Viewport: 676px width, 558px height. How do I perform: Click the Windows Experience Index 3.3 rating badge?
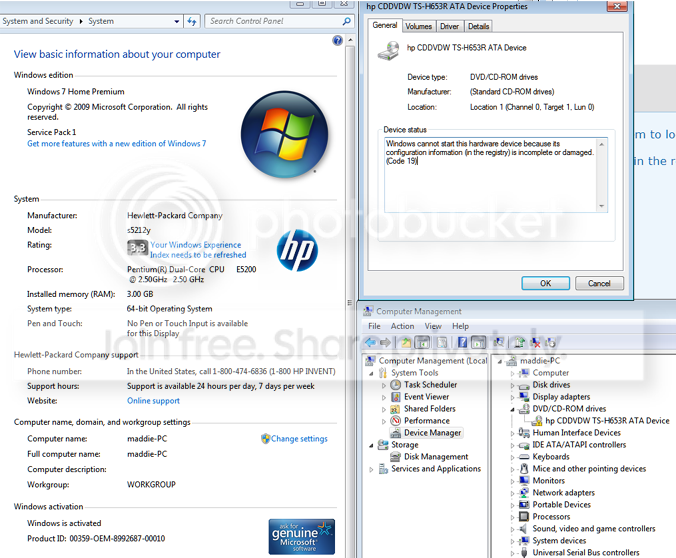(x=138, y=248)
